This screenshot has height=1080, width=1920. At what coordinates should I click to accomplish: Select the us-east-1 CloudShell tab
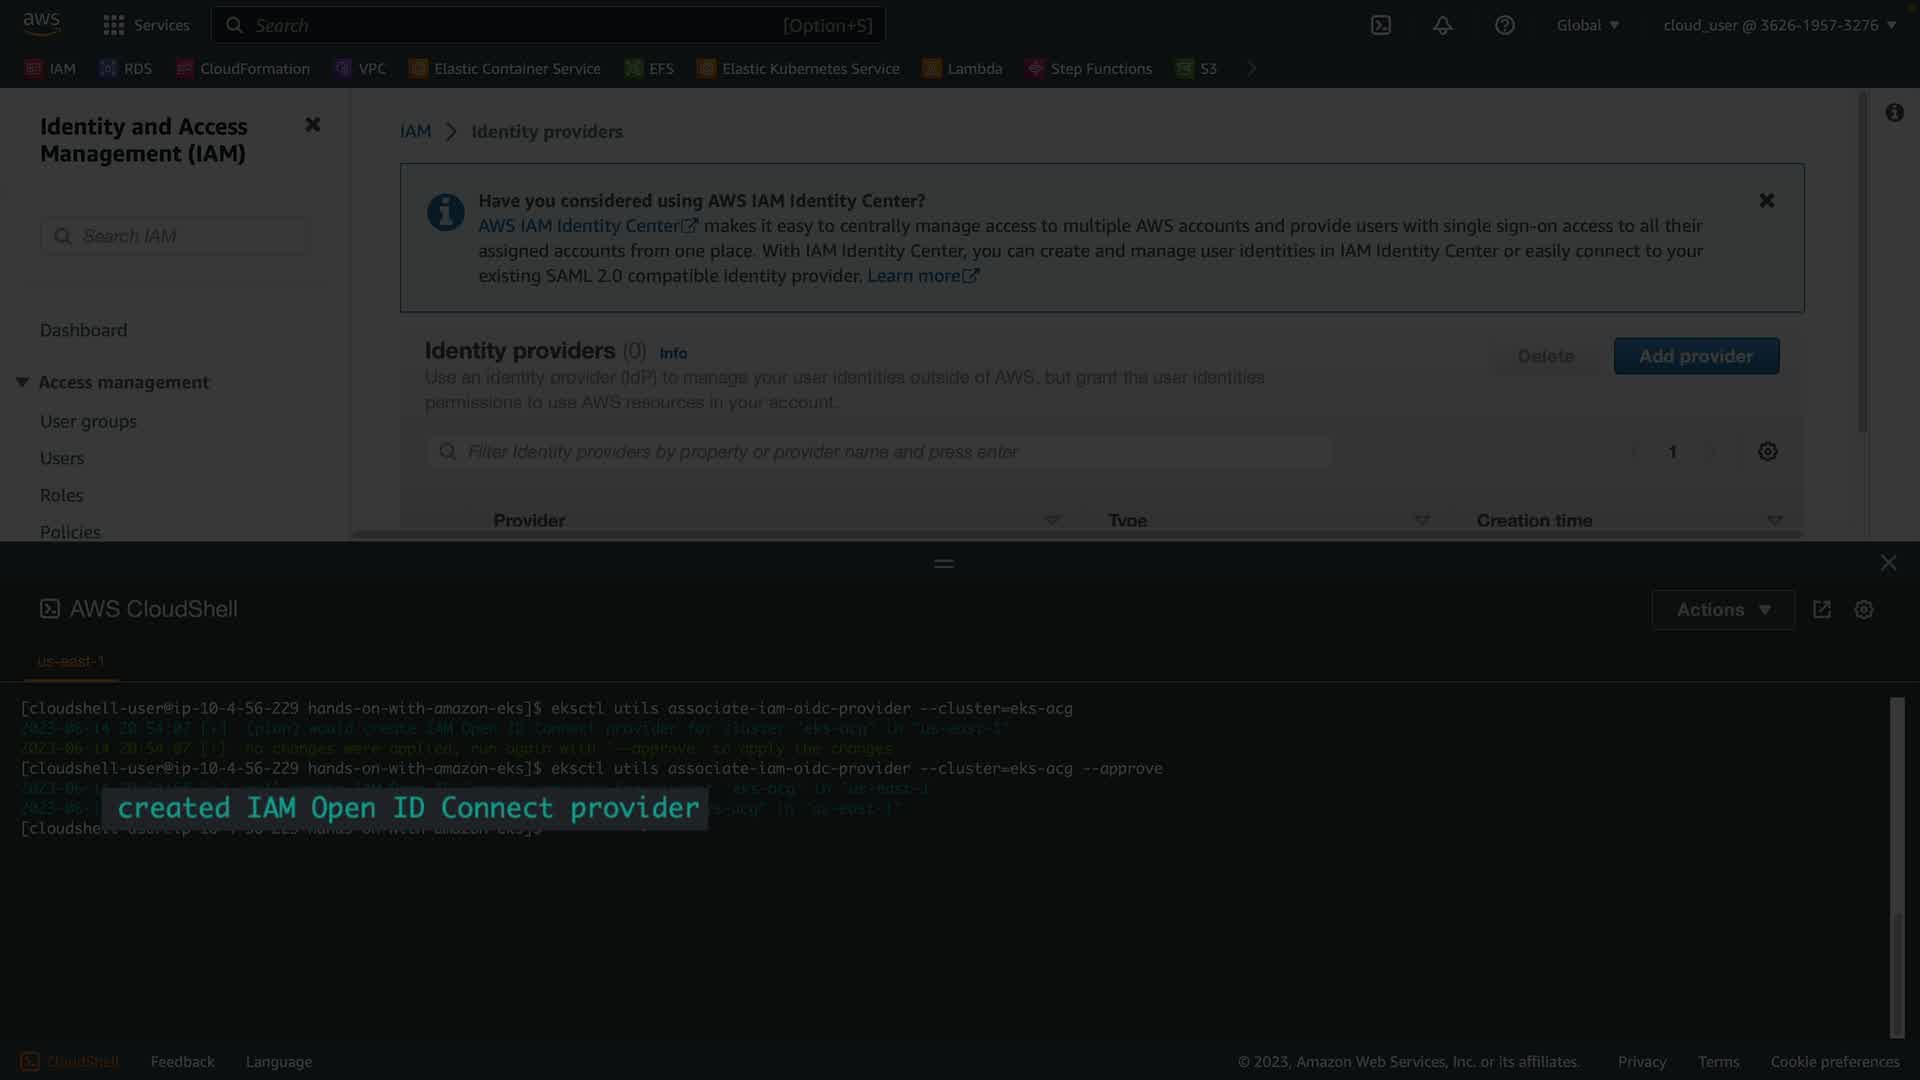pyautogui.click(x=70, y=661)
